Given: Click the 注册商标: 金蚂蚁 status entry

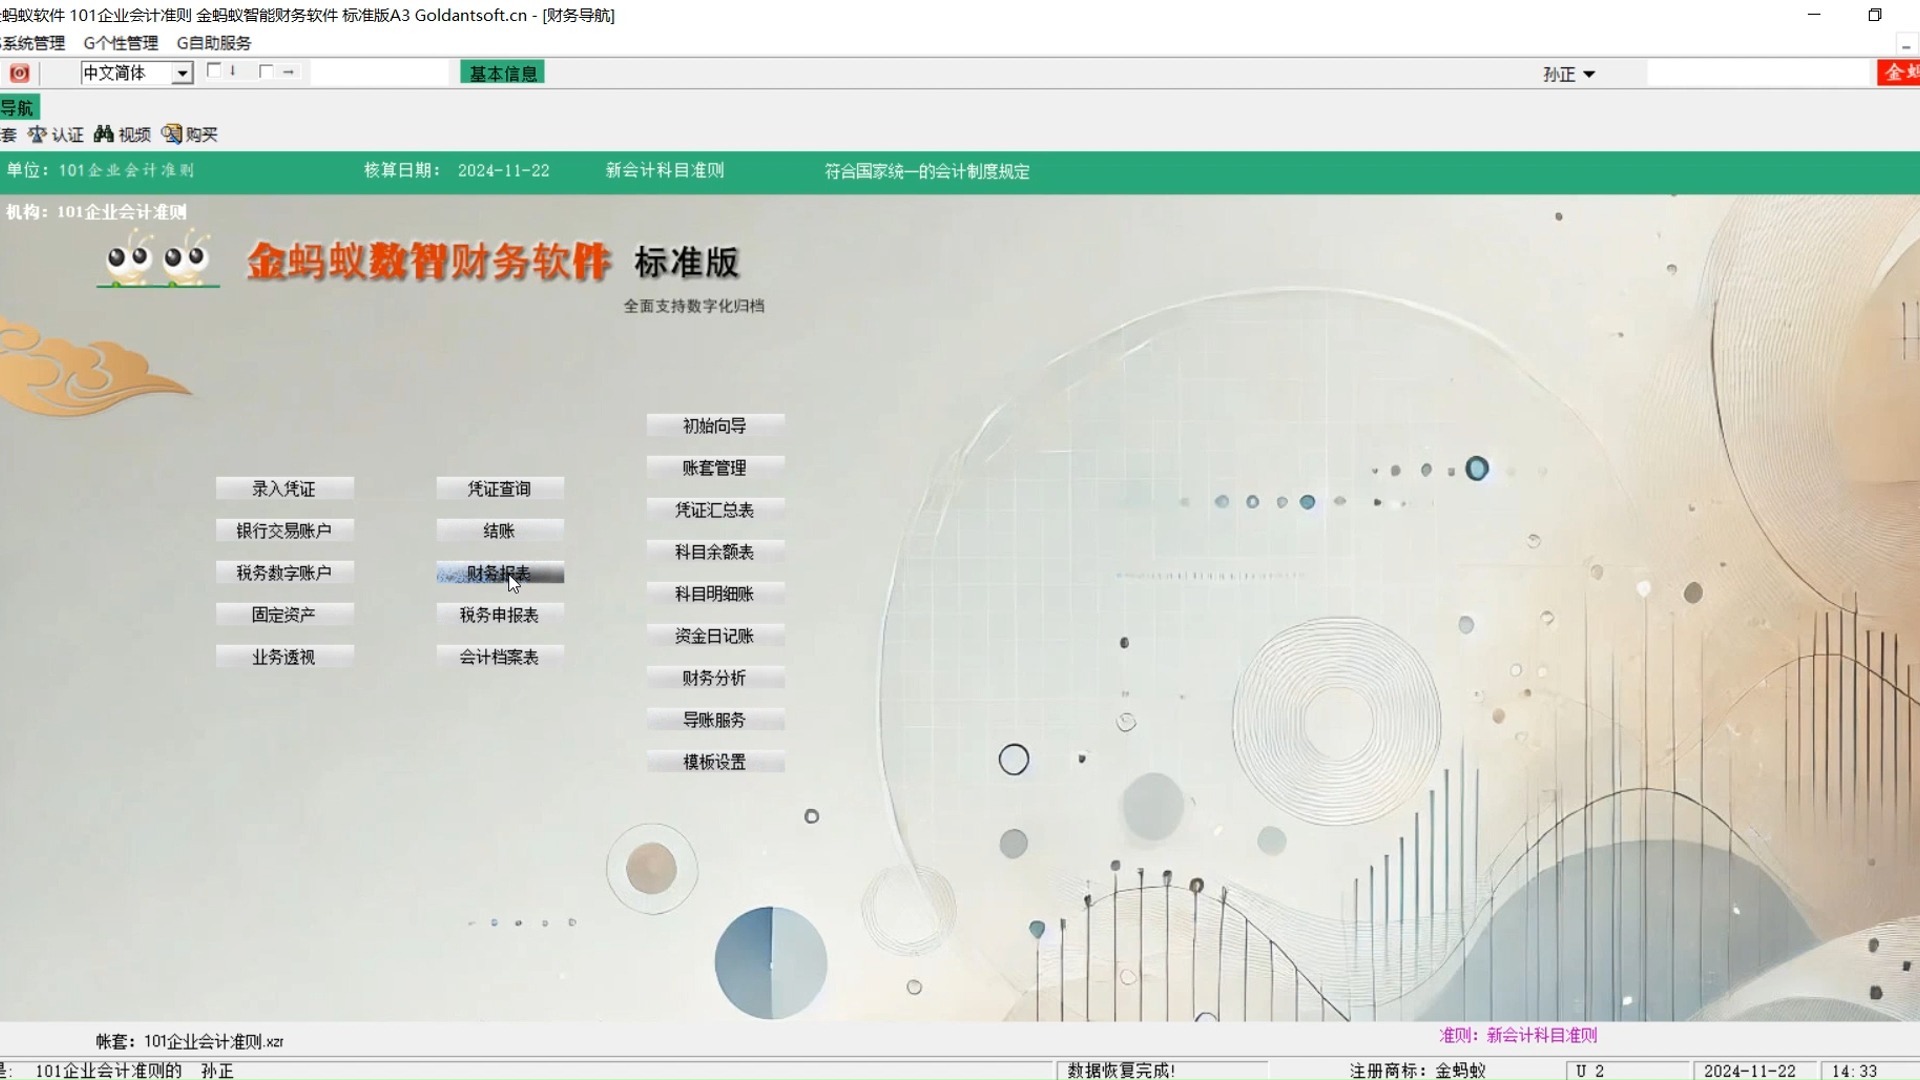Looking at the screenshot, I should [1417, 1070].
